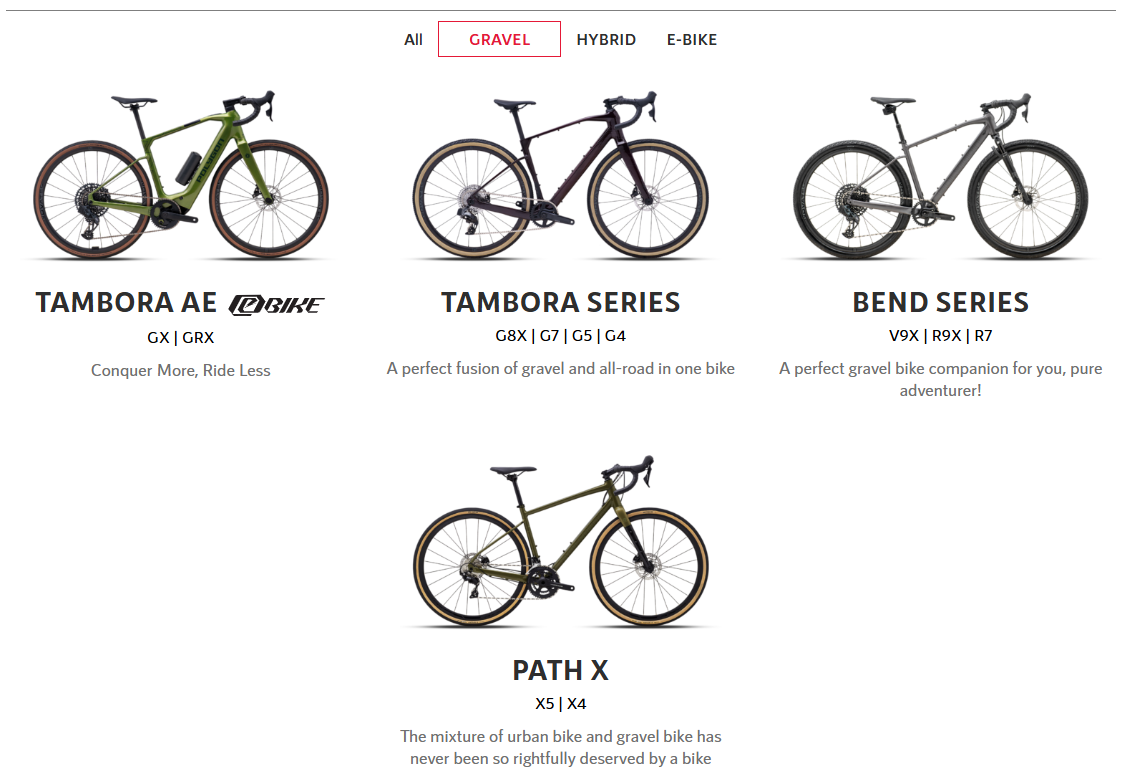Select the G8X | G7 | G5 | G4 models
The height and width of the screenshot is (772, 1121).
(560, 335)
